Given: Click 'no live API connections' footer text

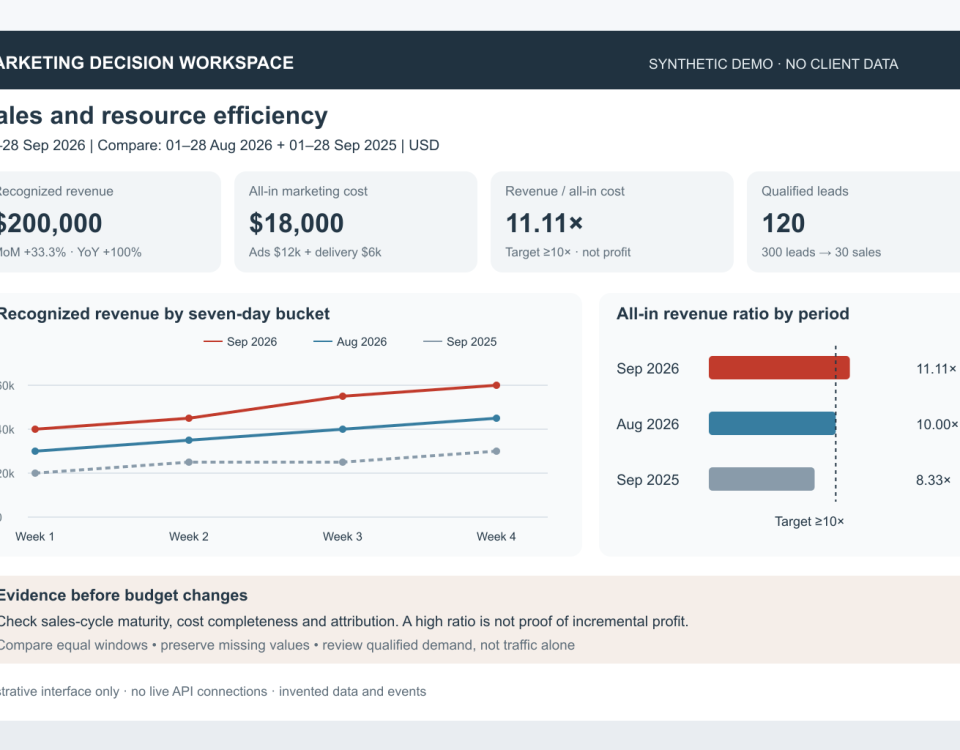Looking at the screenshot, I should coord(199,692).
